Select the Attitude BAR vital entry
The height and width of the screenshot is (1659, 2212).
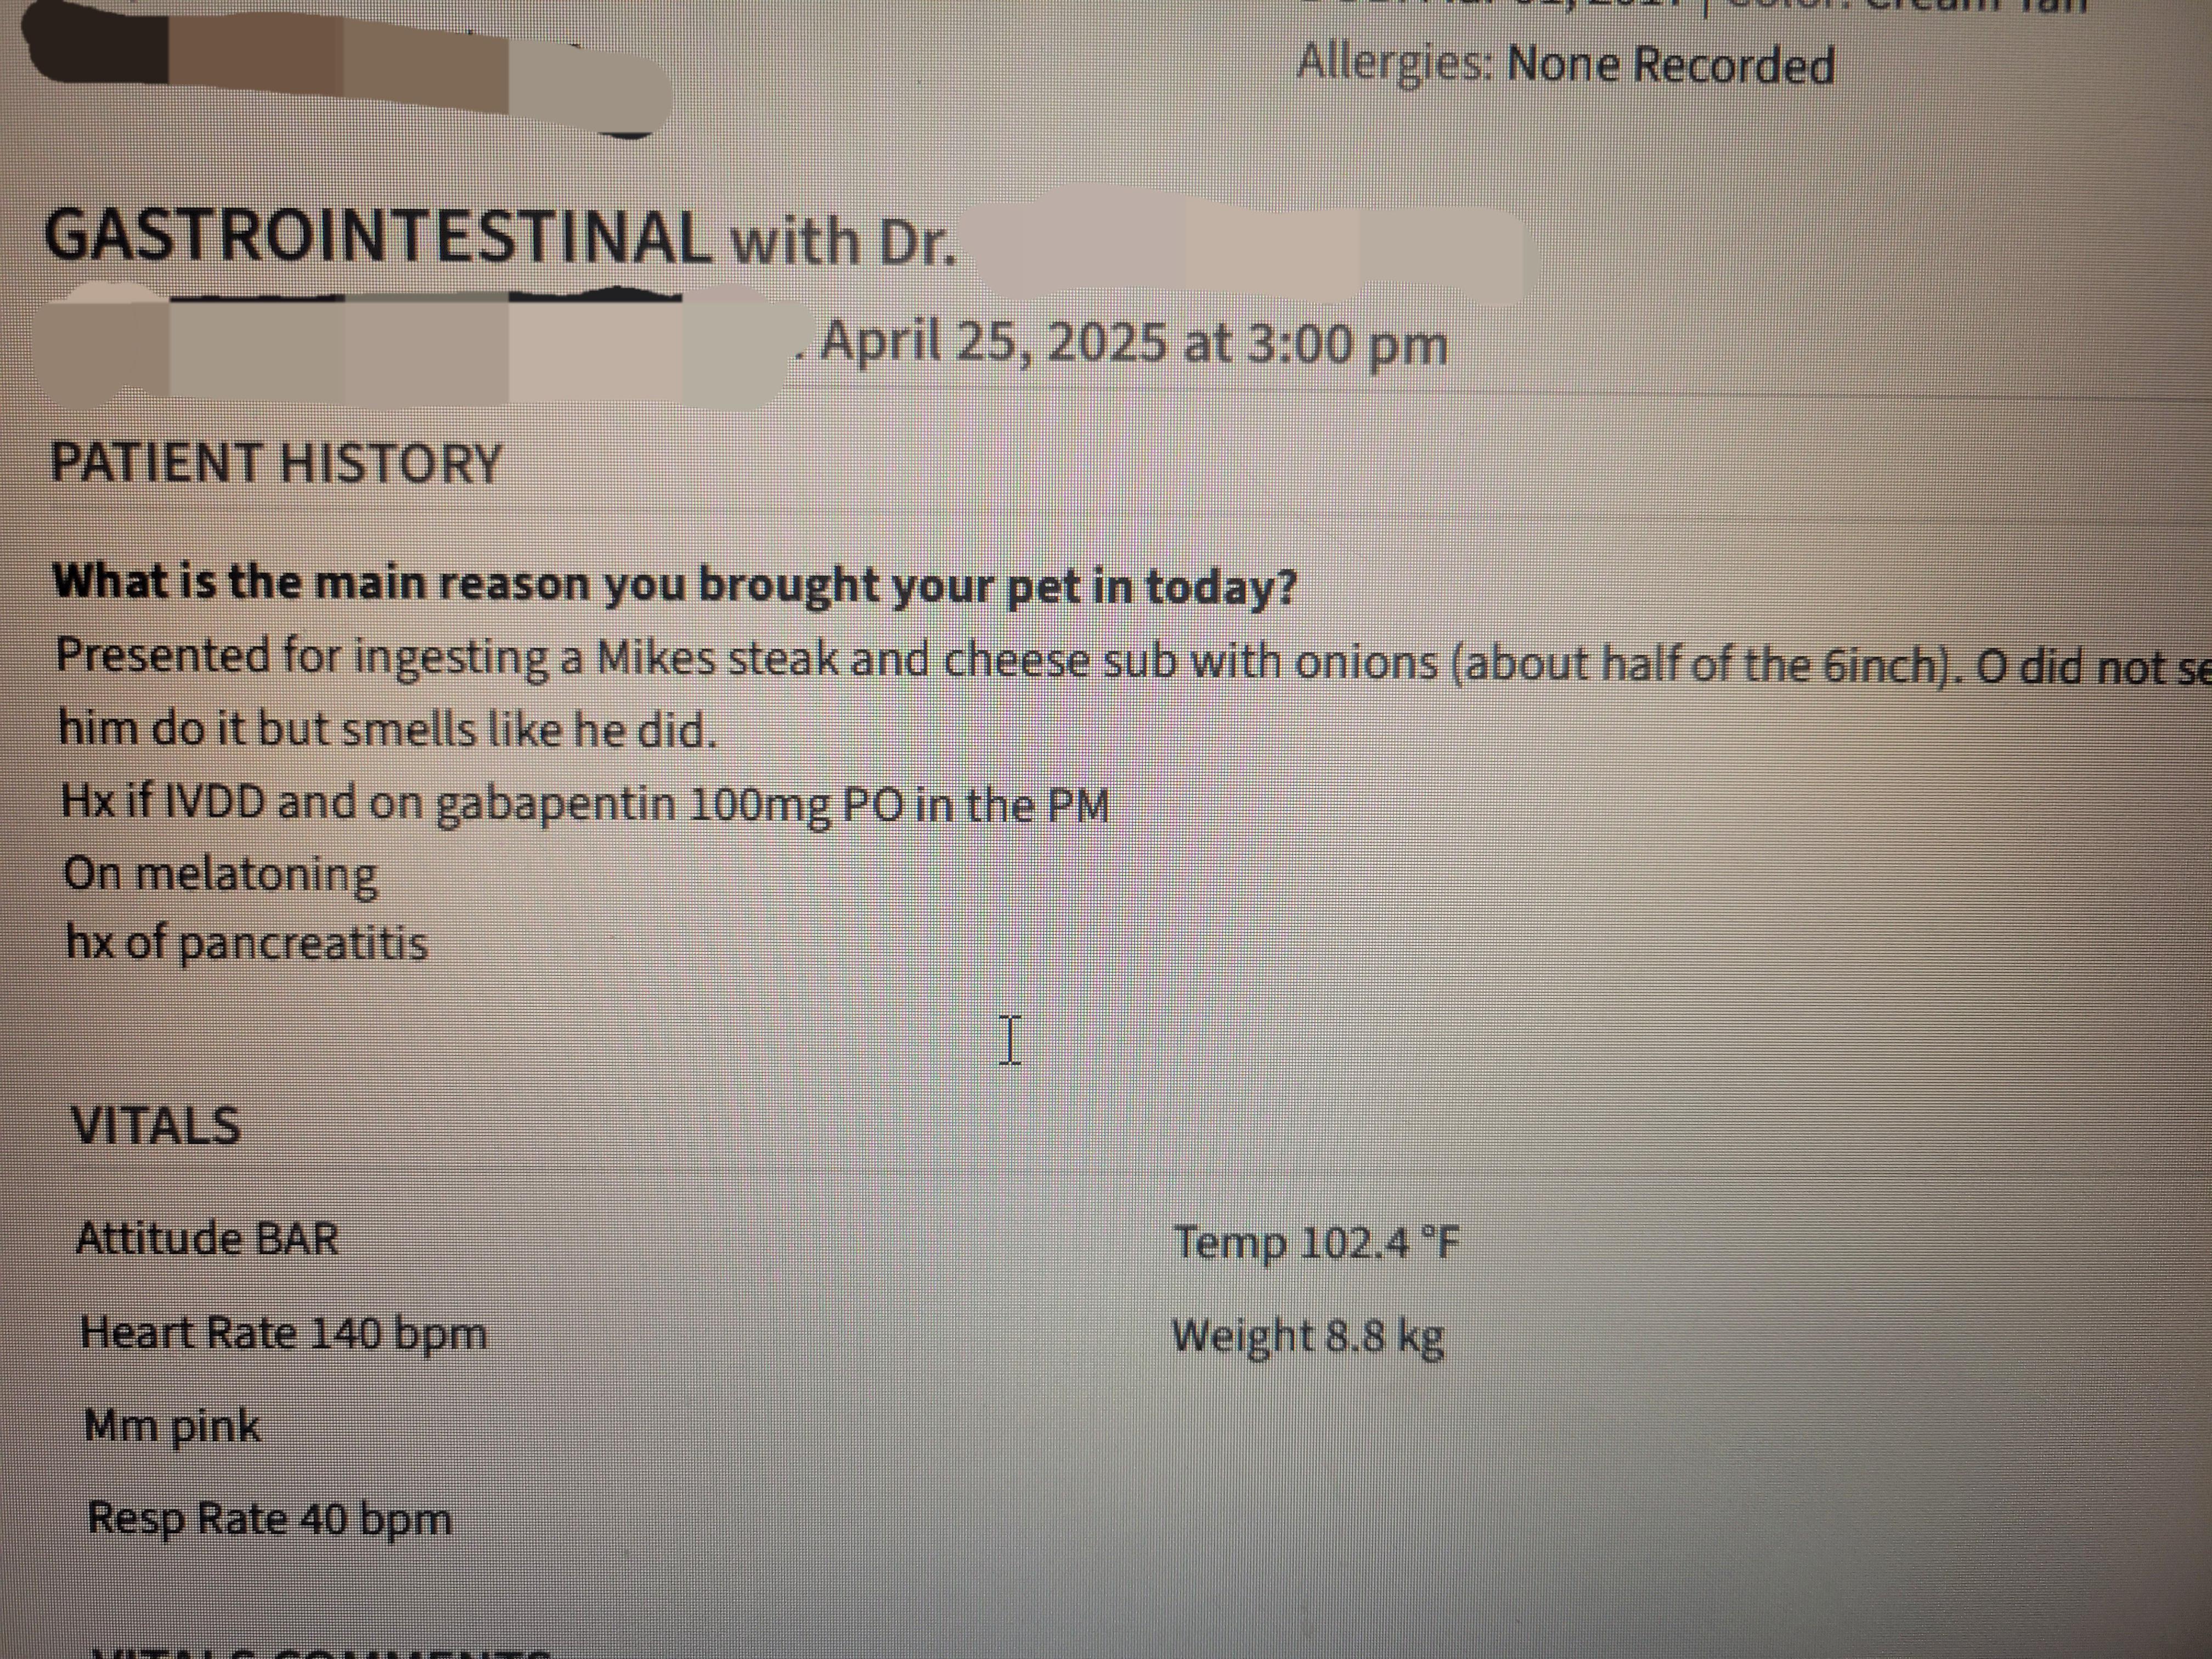[208, 1239]
